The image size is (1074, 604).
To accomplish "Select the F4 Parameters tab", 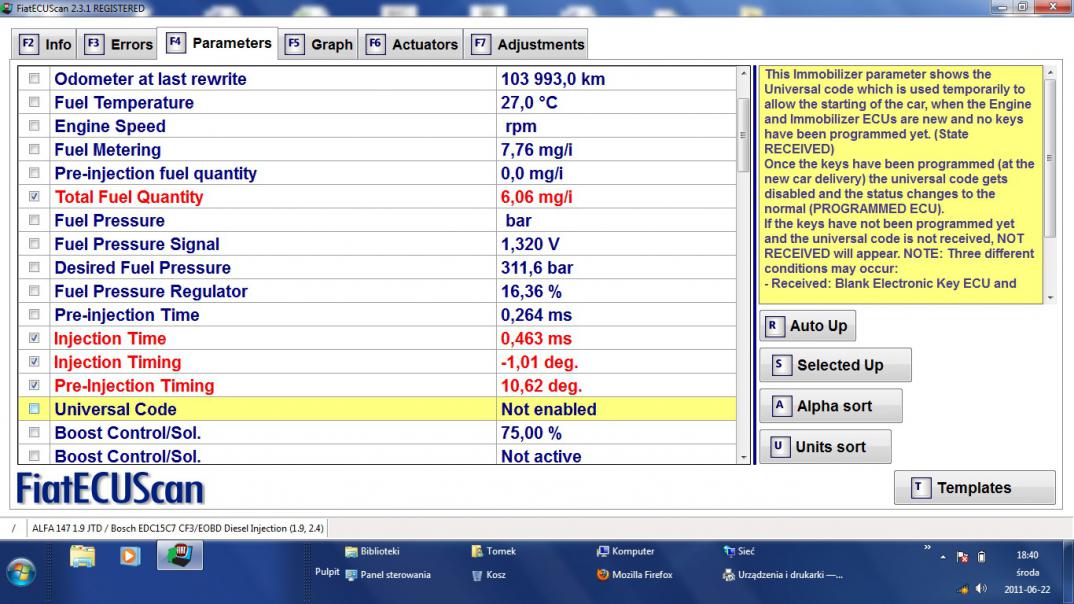I will [x=218, y=43].
